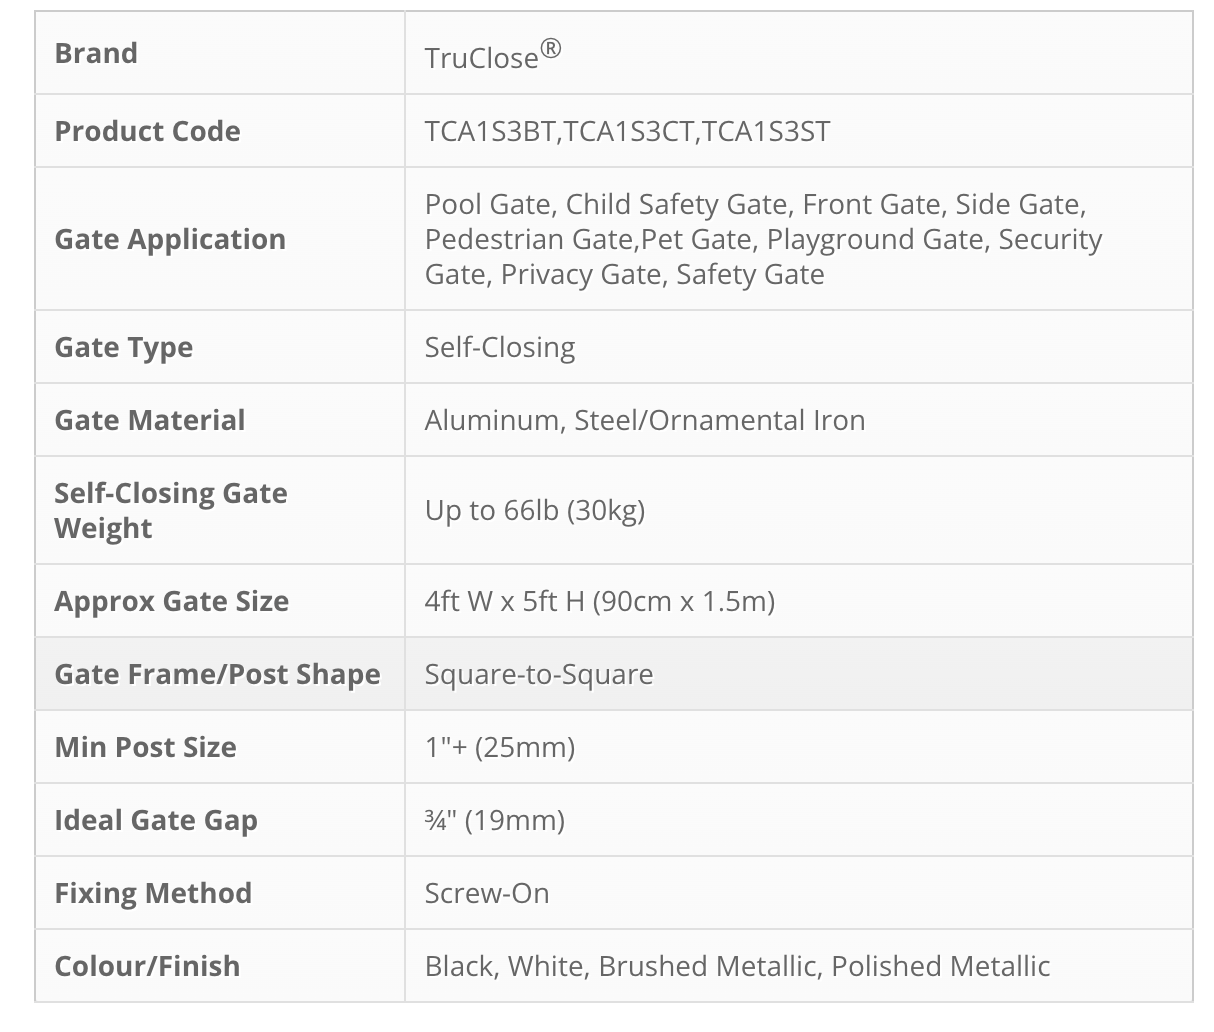Click the Brand row label
This screenshot has width=1214, height=1032.
tap(96, 53)
